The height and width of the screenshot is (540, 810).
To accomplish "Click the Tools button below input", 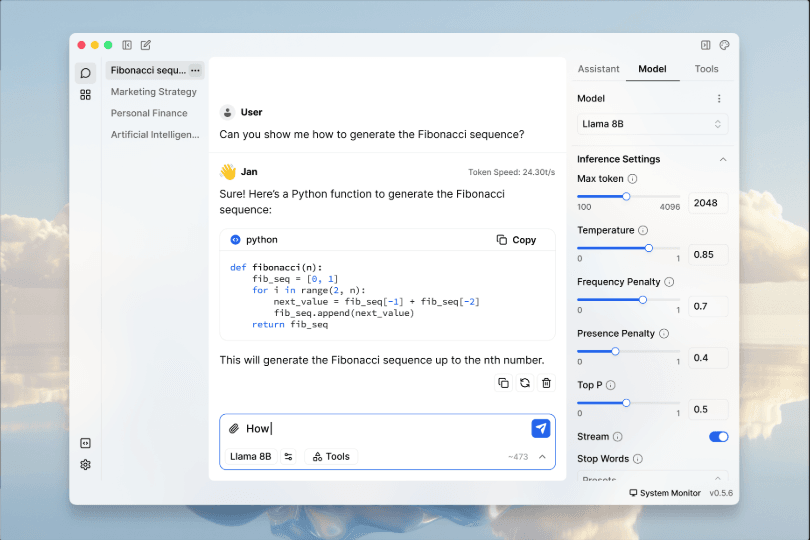I will [331, 457].
